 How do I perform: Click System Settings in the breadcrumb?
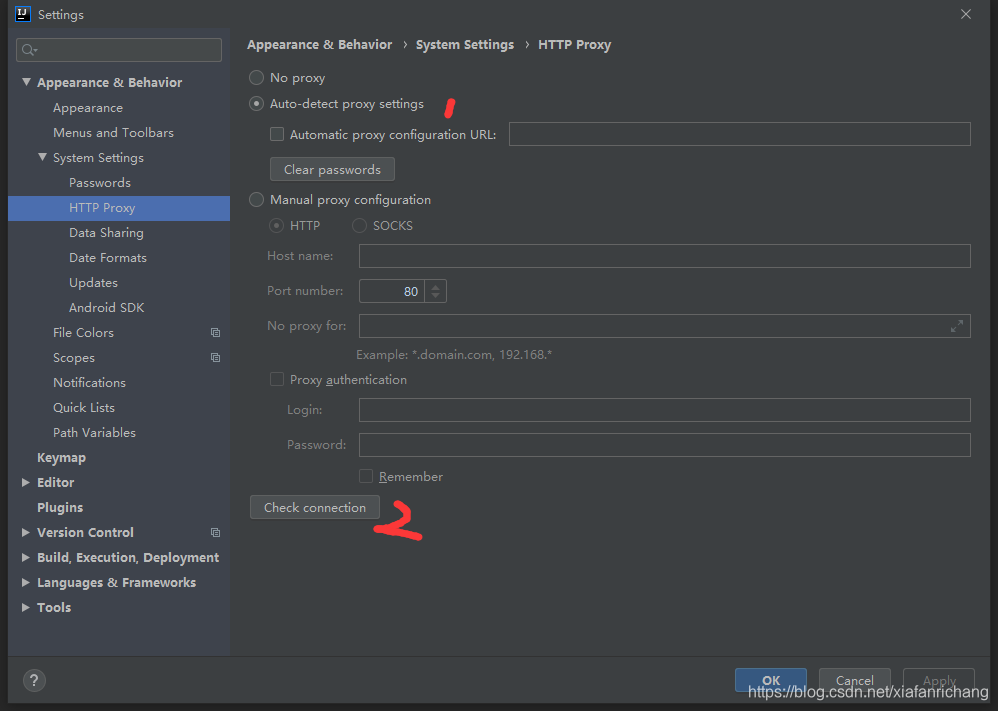(x=465, y=45)
